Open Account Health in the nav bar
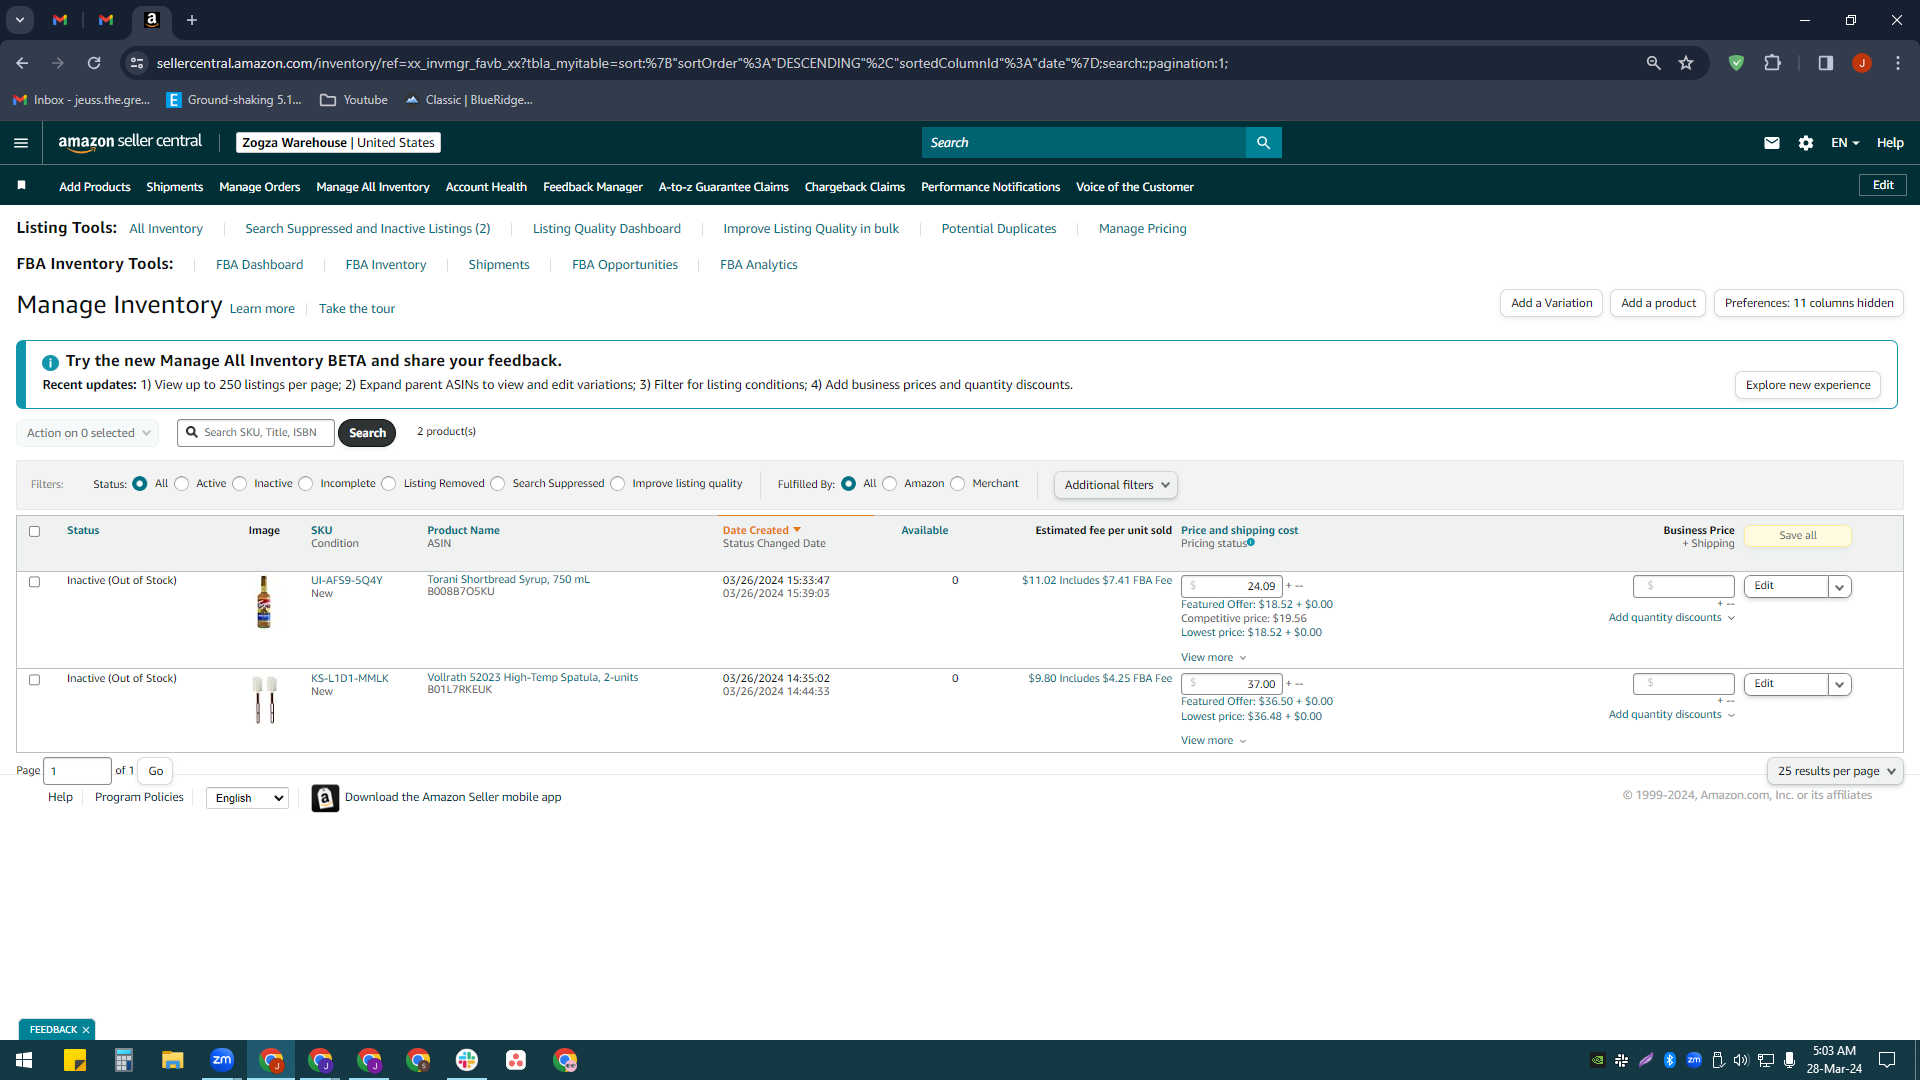 [486, 187]
